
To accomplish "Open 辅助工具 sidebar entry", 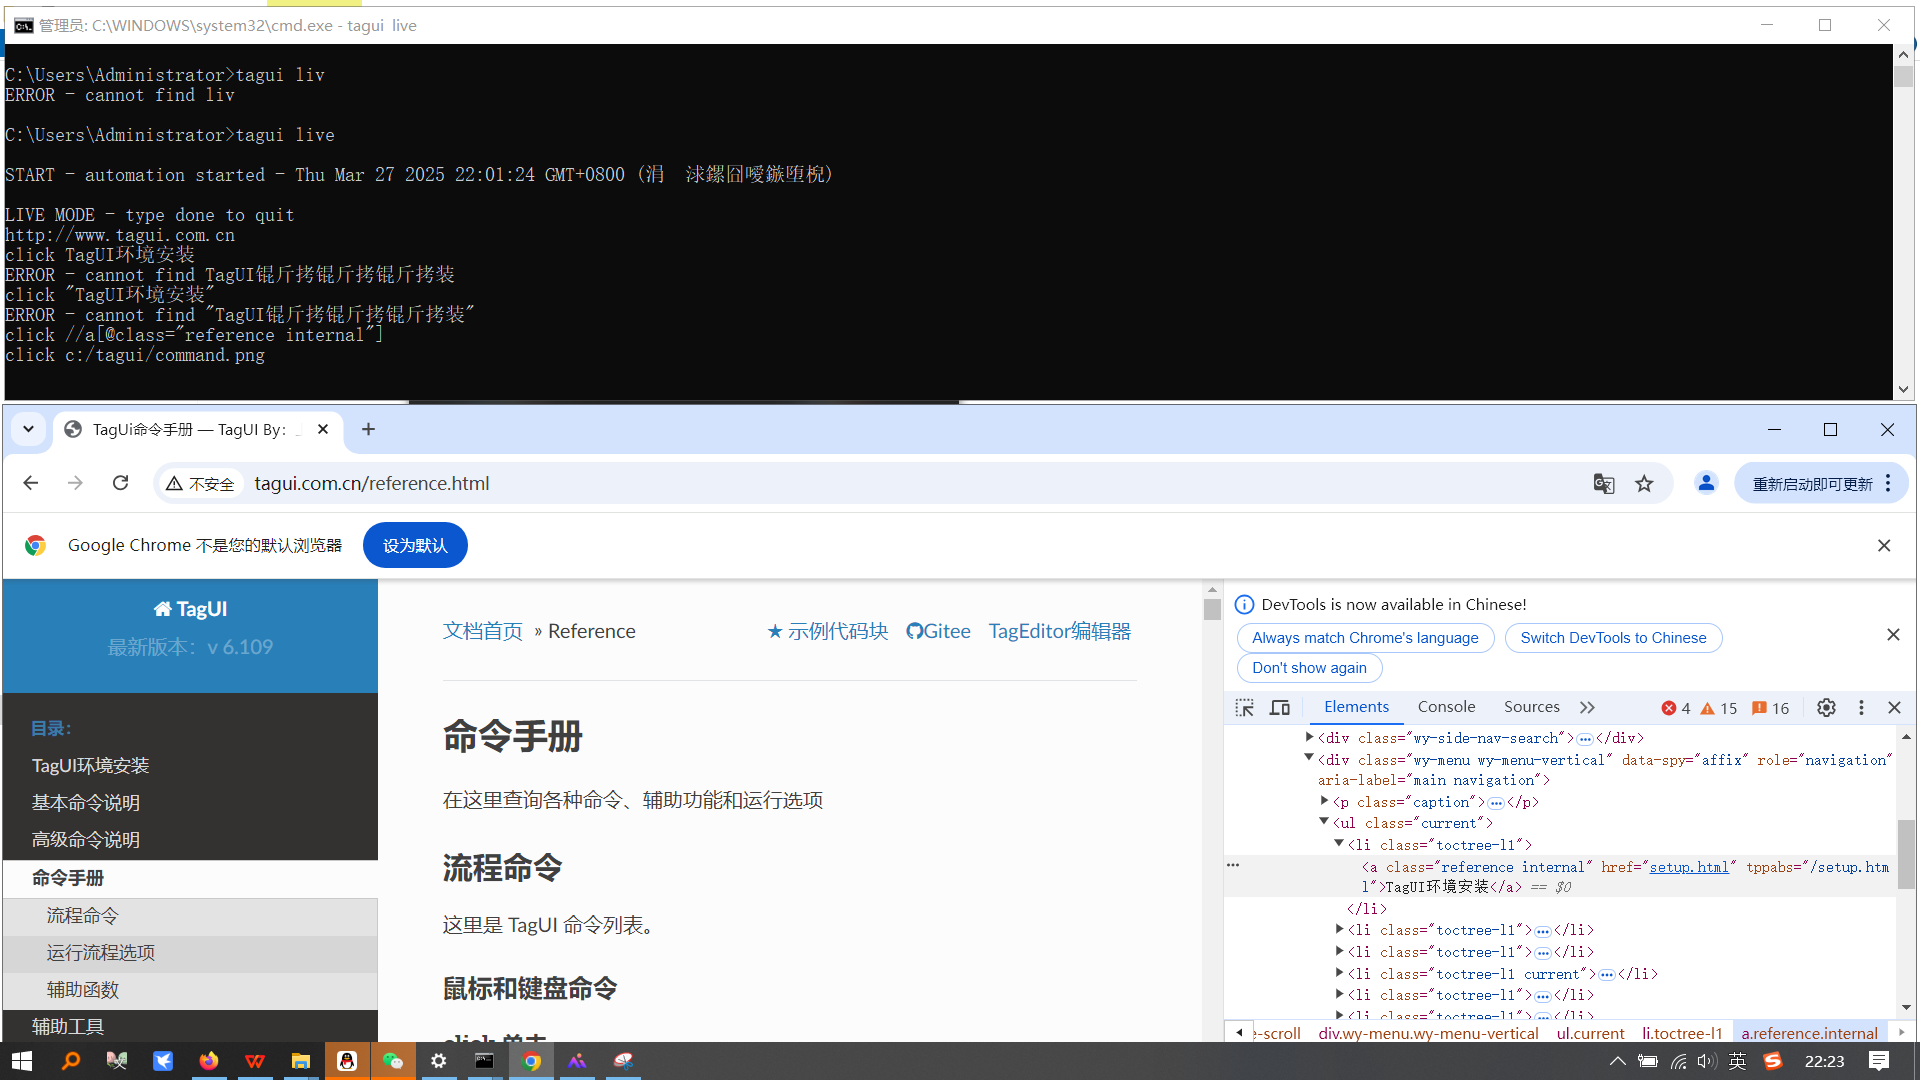I will (68, 1026).
